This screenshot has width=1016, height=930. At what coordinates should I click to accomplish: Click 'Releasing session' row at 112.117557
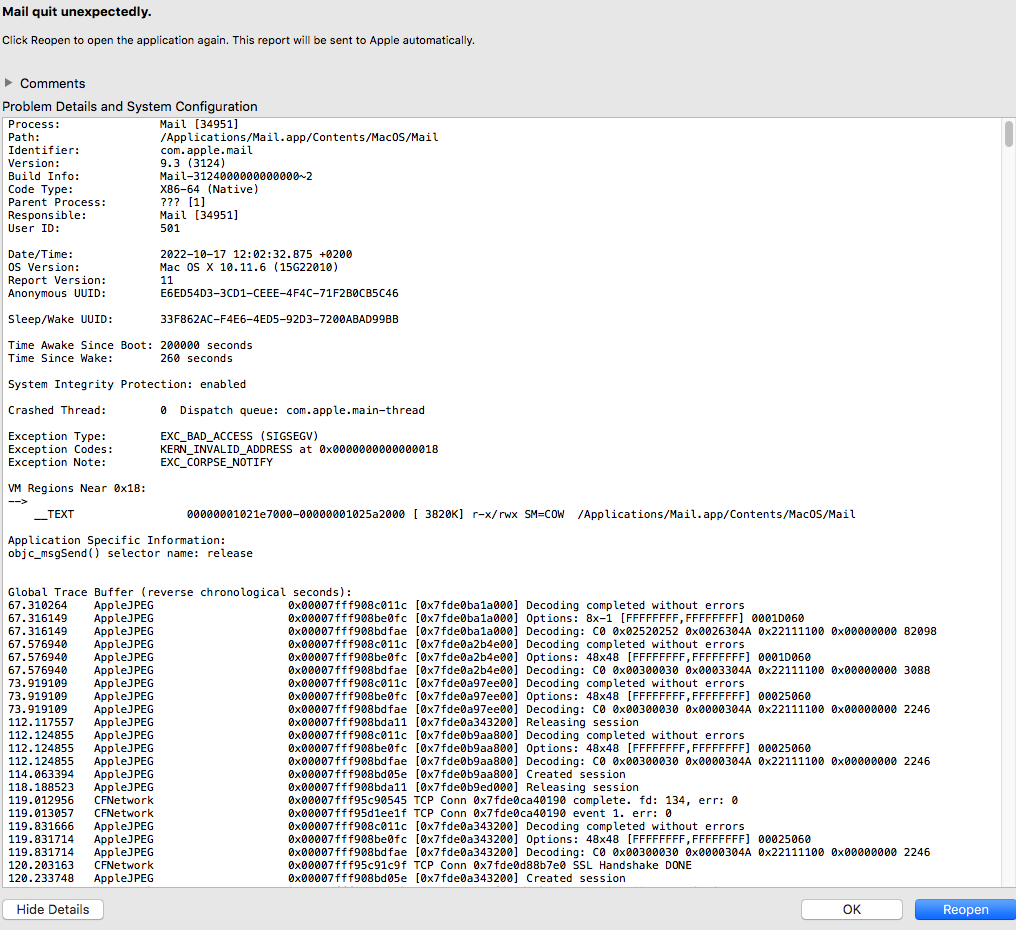tap(323, 722)
